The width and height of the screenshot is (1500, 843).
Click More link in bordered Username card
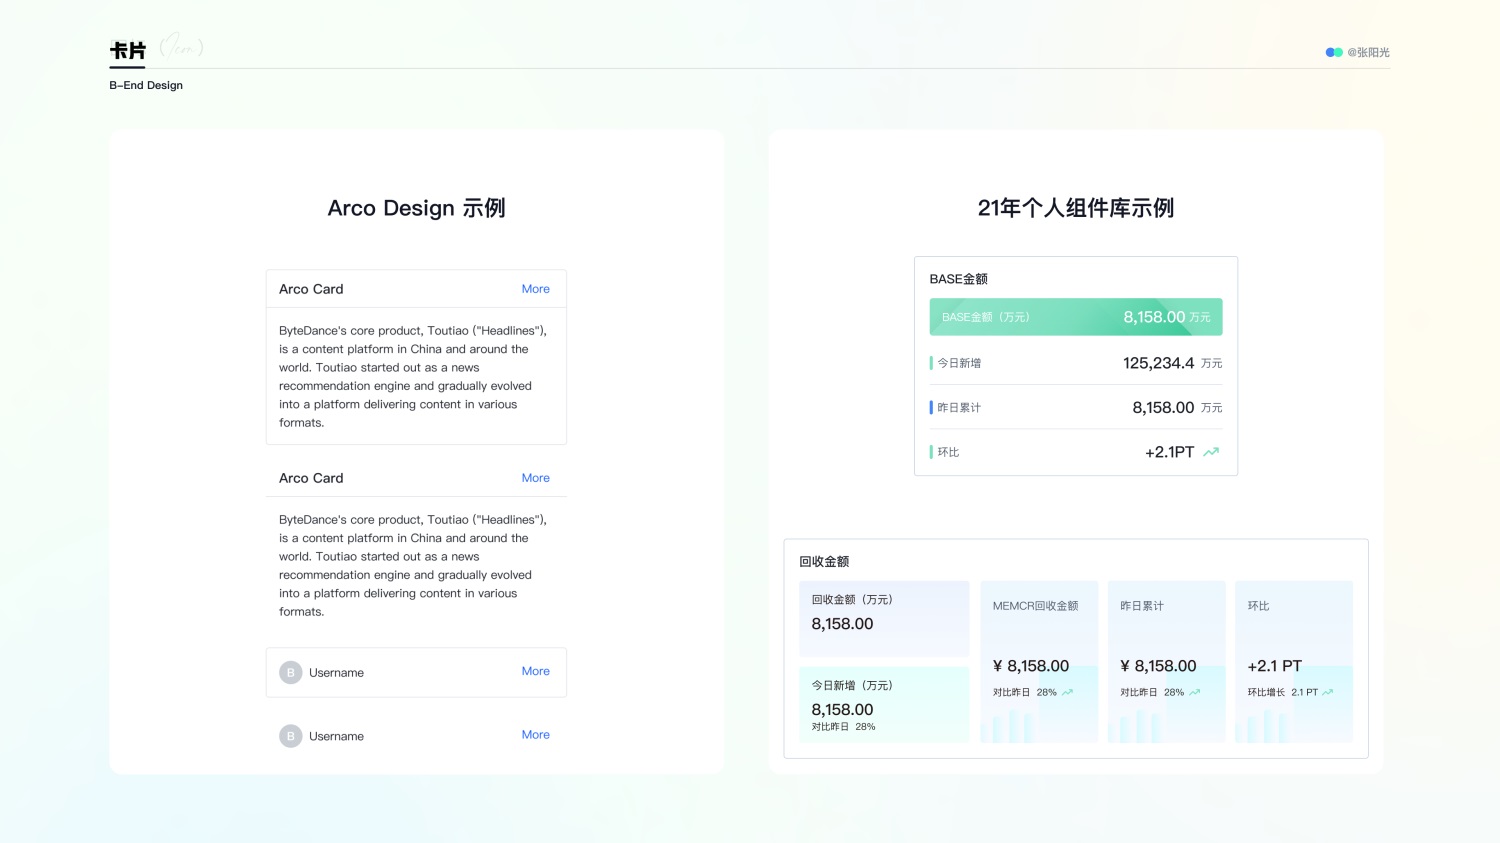pyautogui.click(x=535, y=671)
